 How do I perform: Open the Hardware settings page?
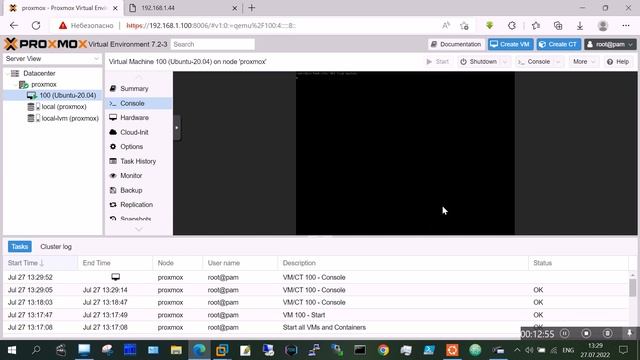click(134, 118)
